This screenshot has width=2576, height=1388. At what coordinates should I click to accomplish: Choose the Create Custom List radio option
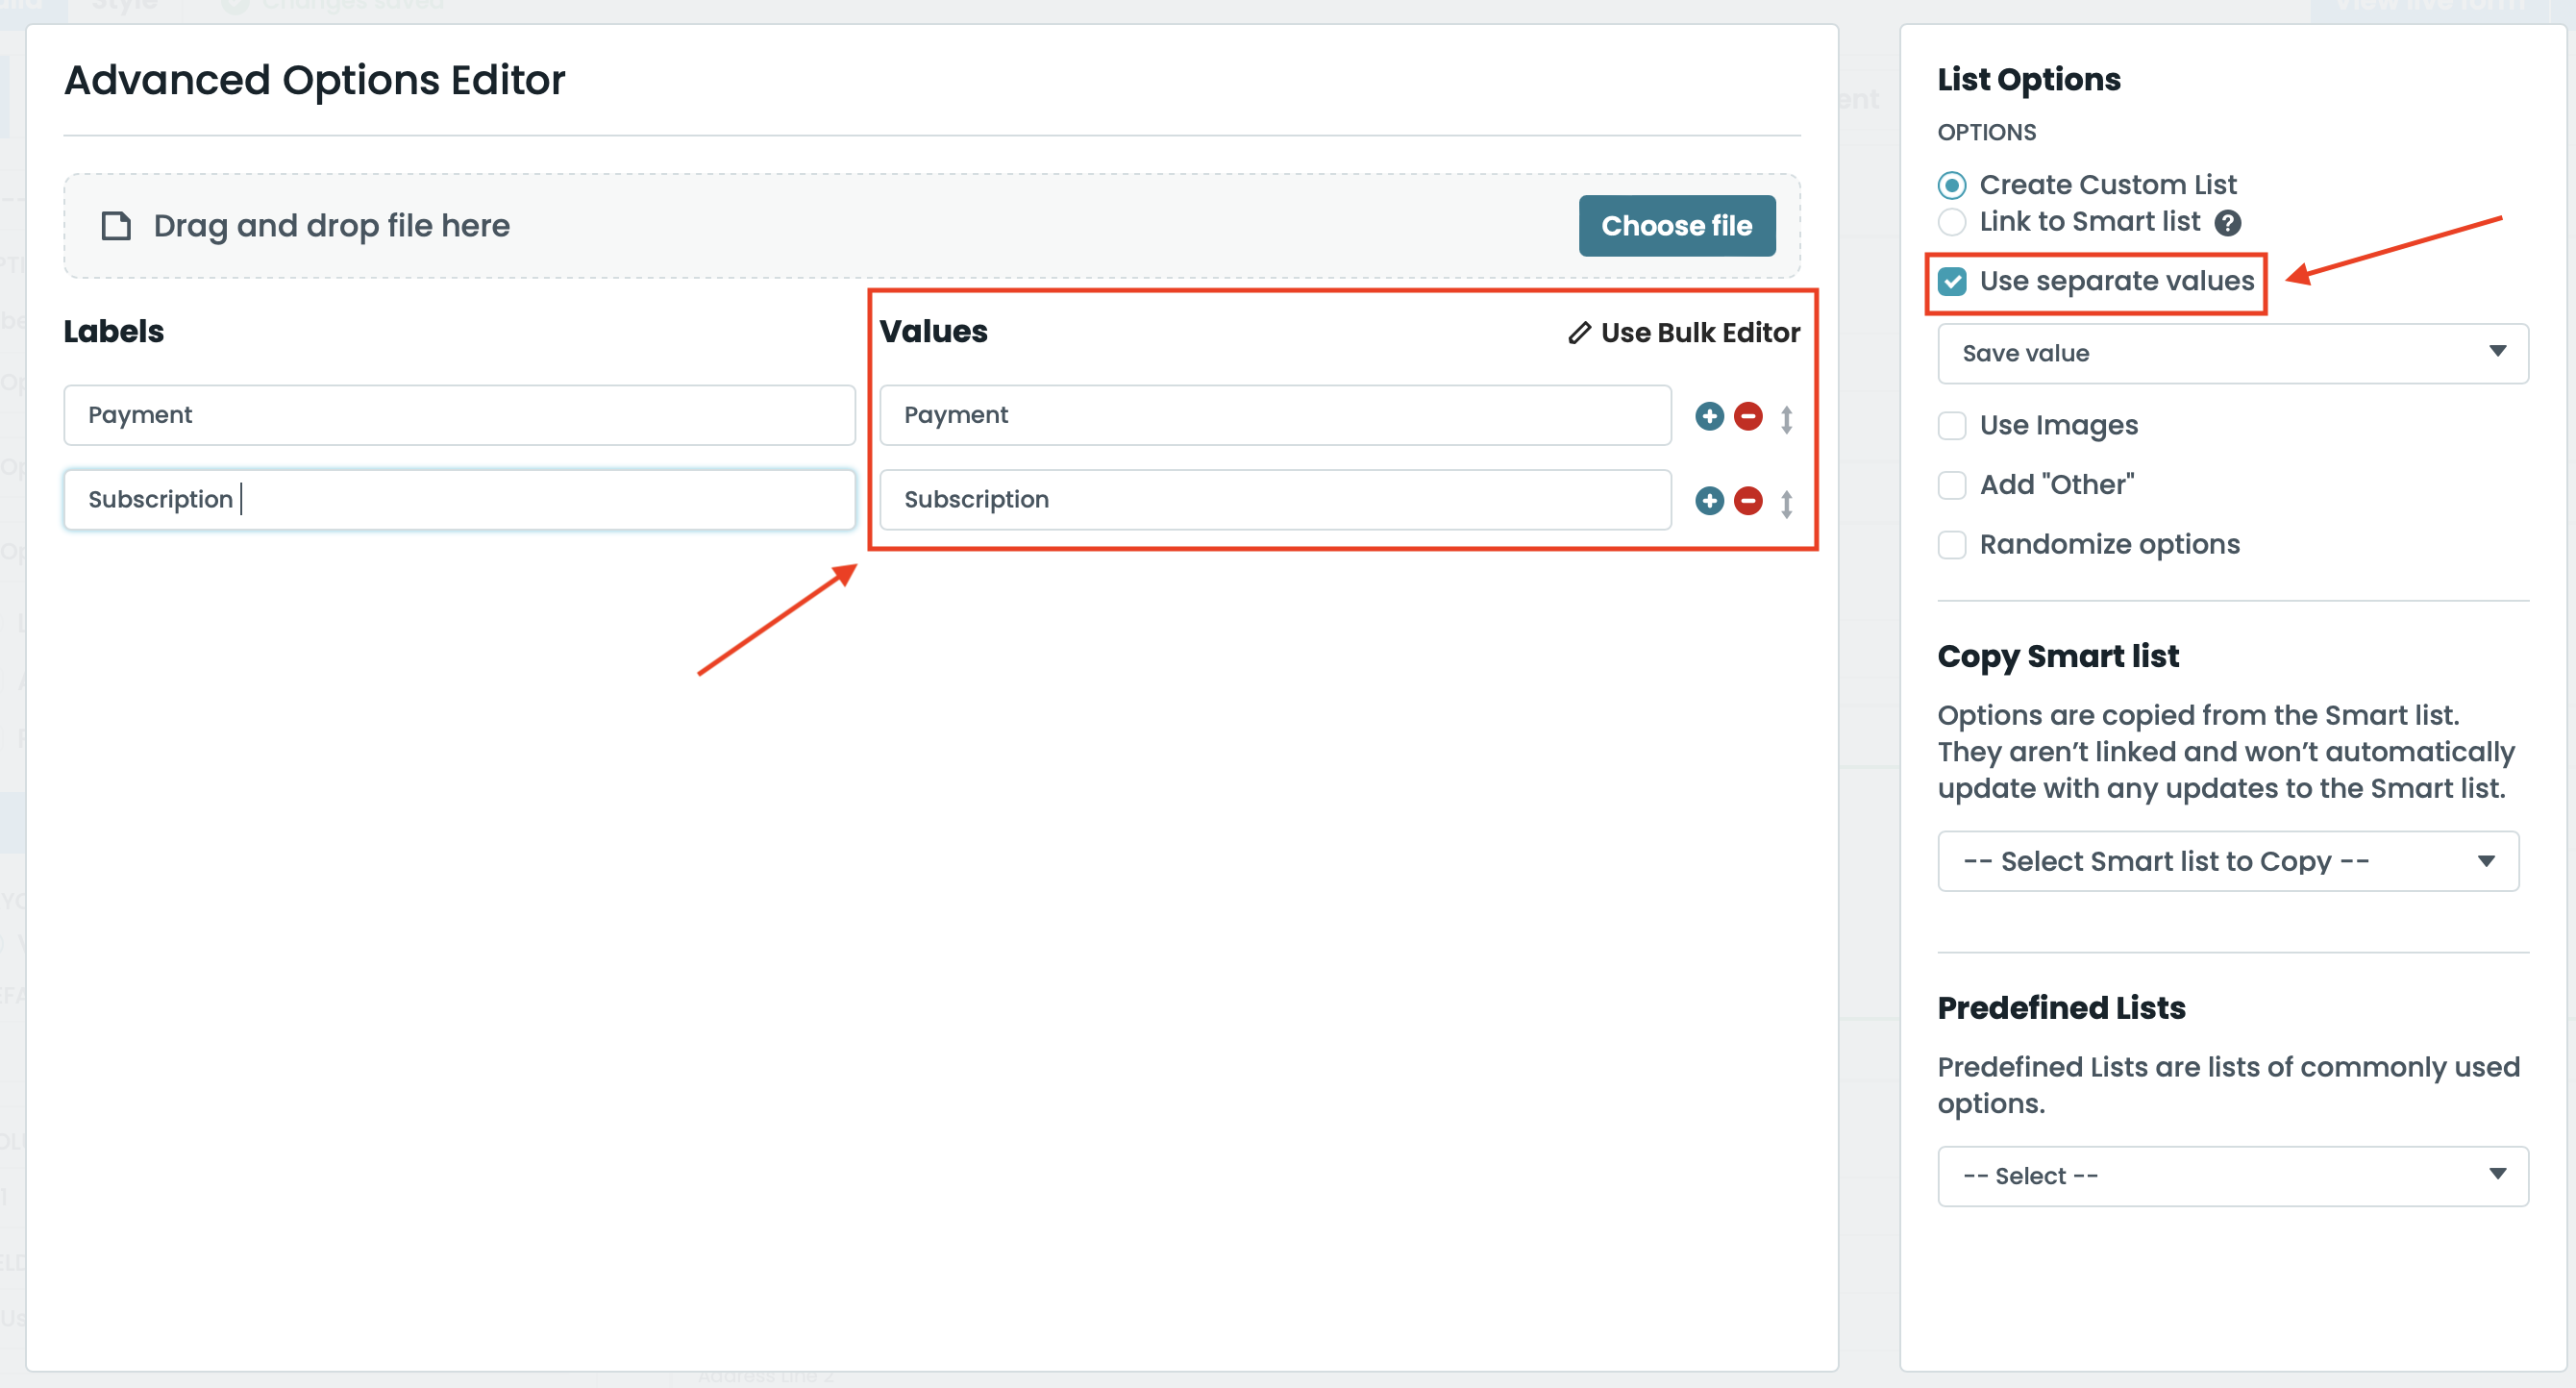pos(1952,185)
